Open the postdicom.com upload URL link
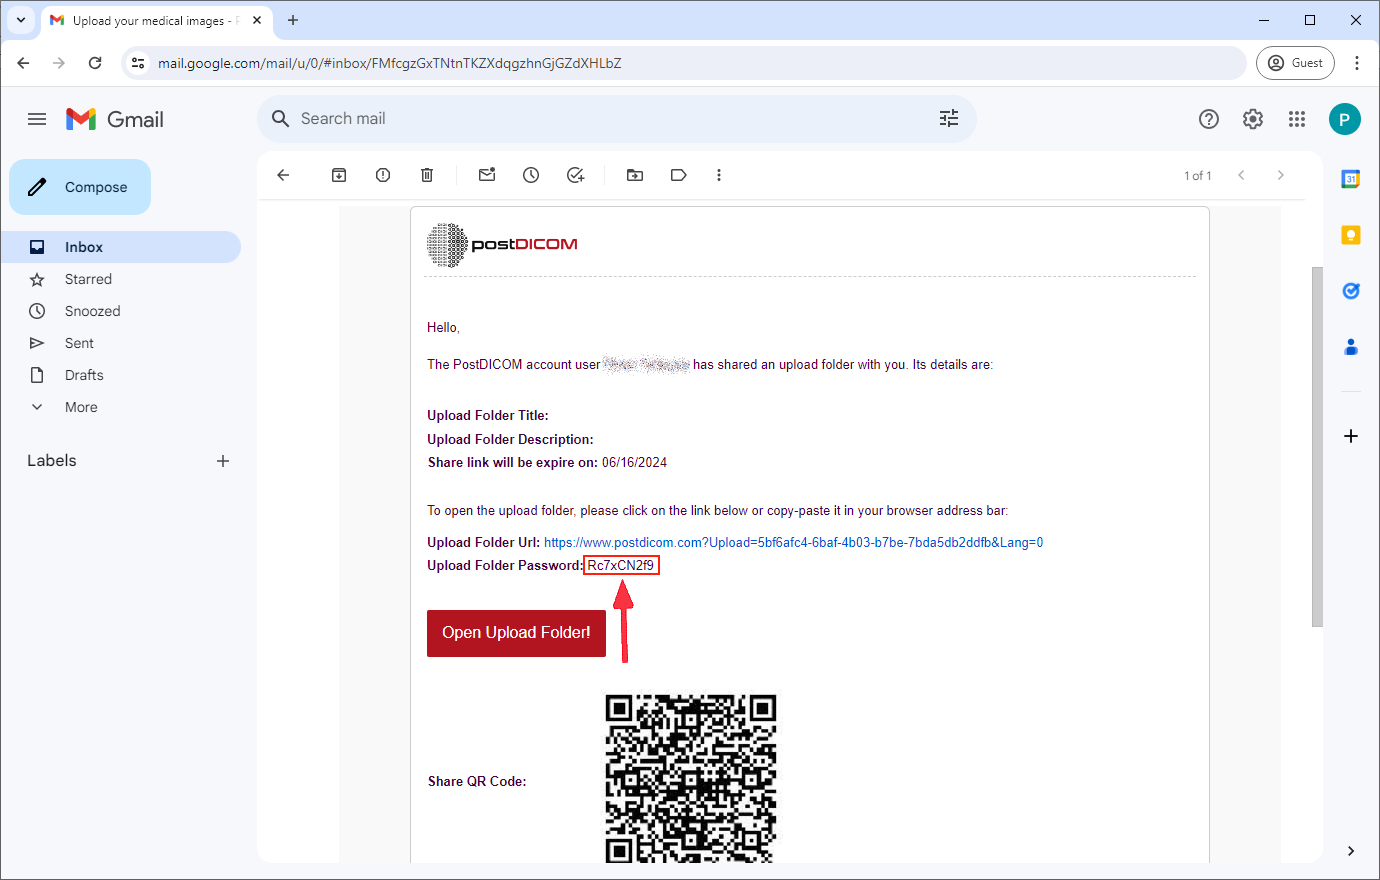1380x880 pixels. pyautogui.click(x=793, y=542)
